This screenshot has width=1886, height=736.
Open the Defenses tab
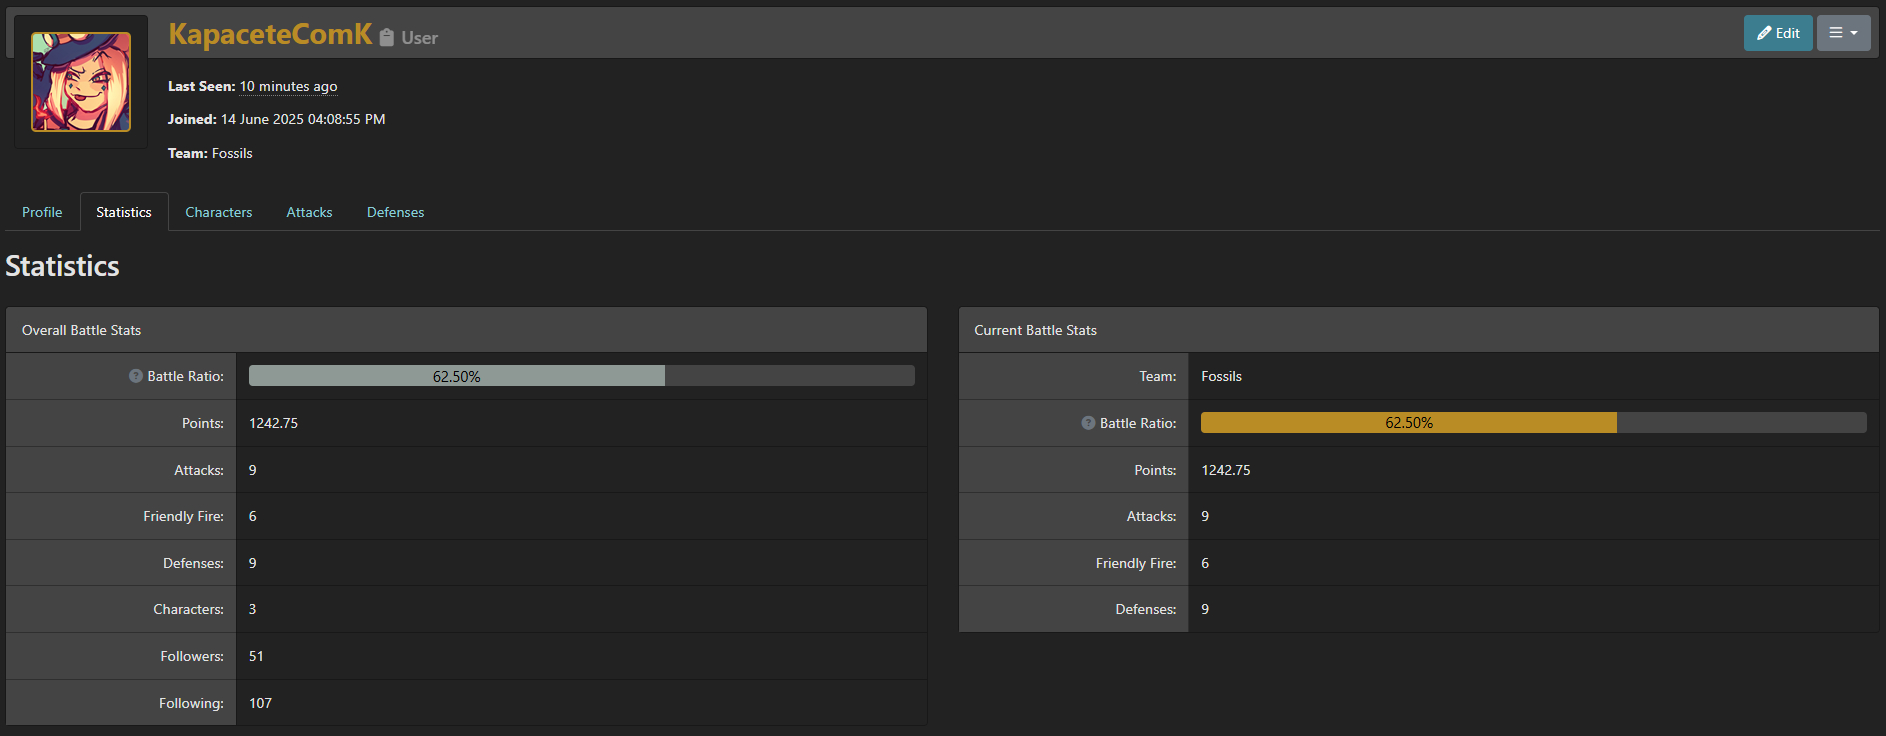395,212
